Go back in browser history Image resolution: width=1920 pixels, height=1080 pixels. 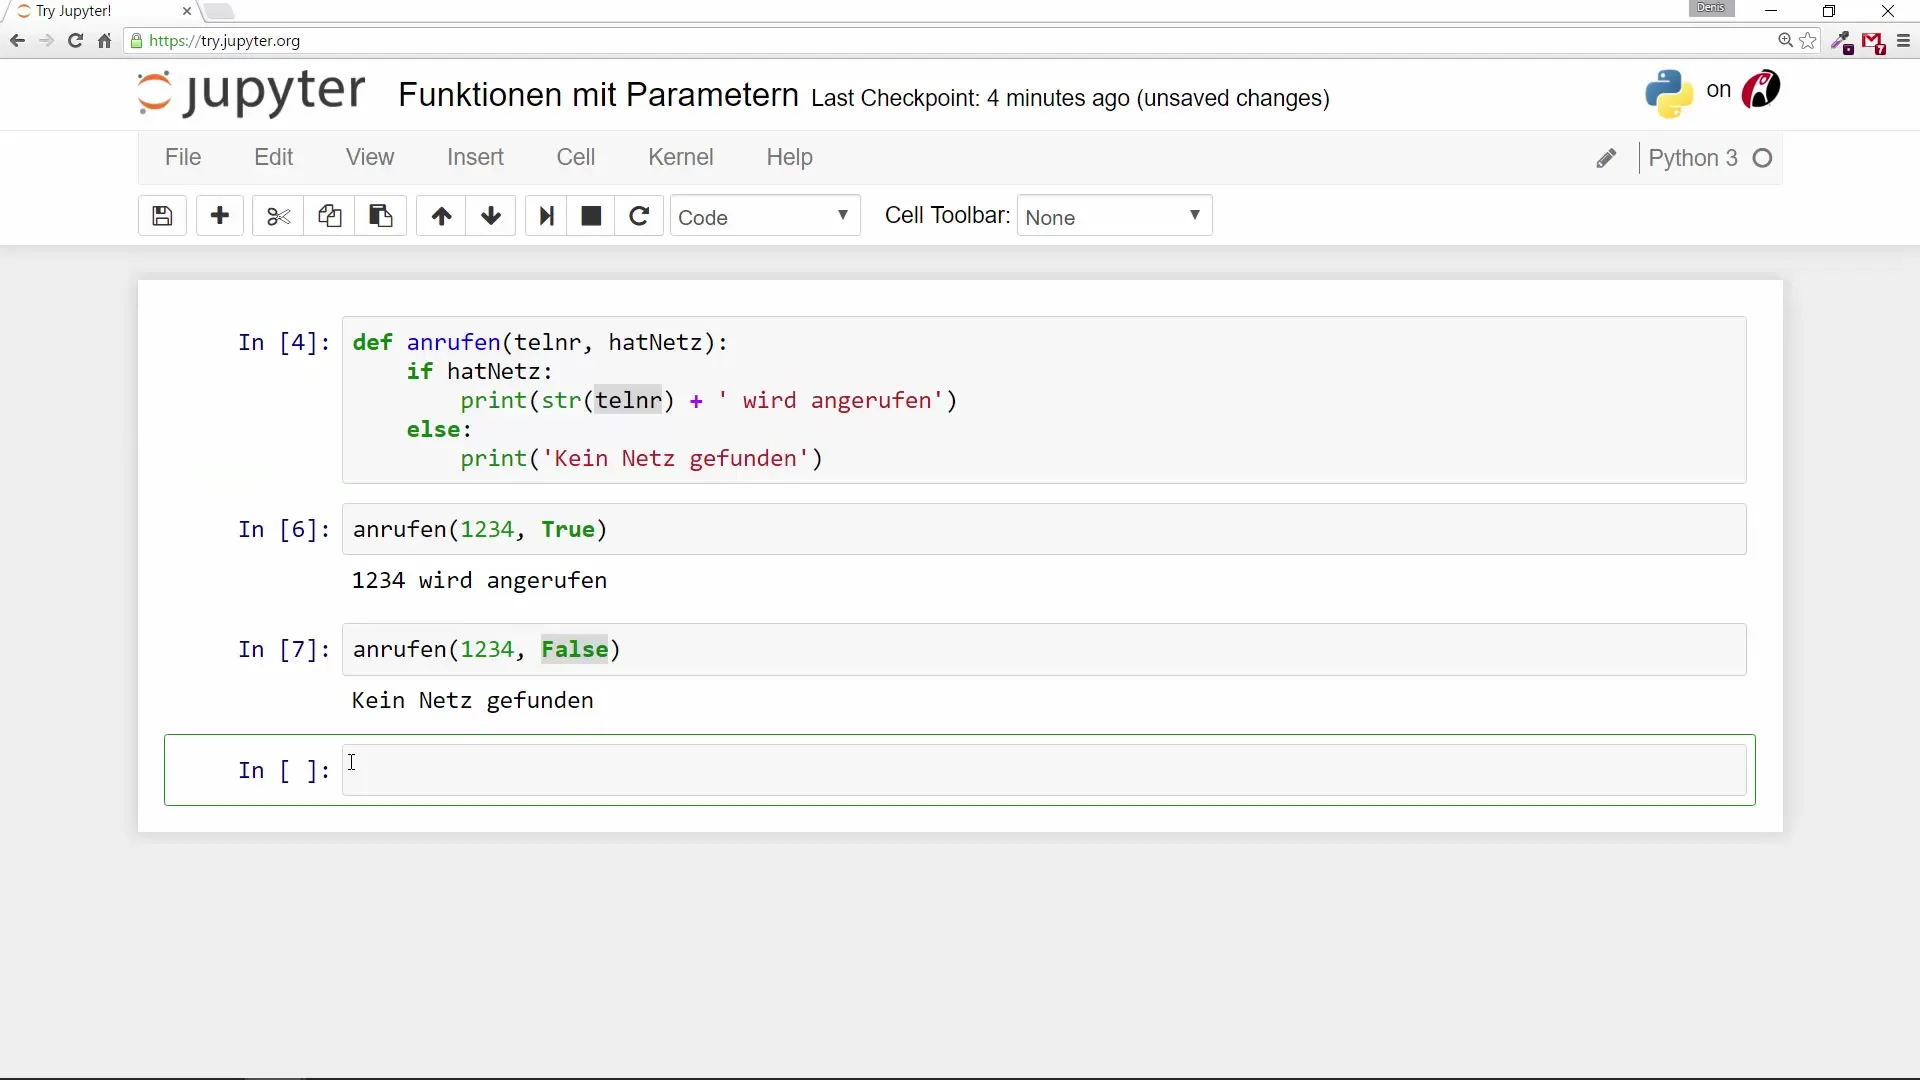[x=17, y=41]
